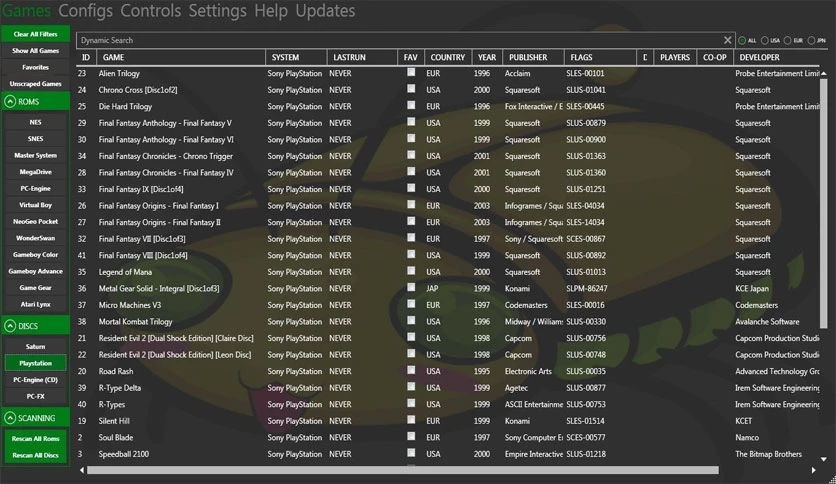Check favorite box for Road Rash
Image resolution: width=836 pixels, height=484 pixels.
pyautogui.click(x=411, y=370)
